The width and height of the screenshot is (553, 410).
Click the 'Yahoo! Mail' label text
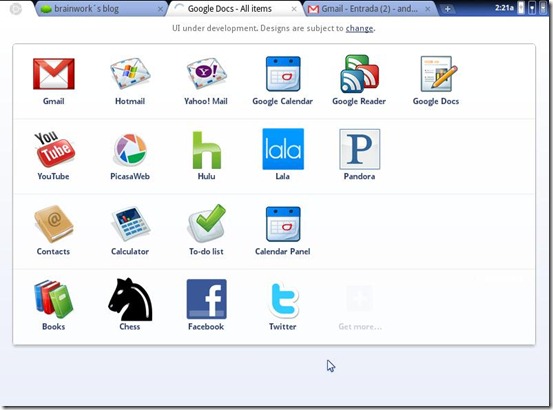pyautogui.click(x=206, y=101)
